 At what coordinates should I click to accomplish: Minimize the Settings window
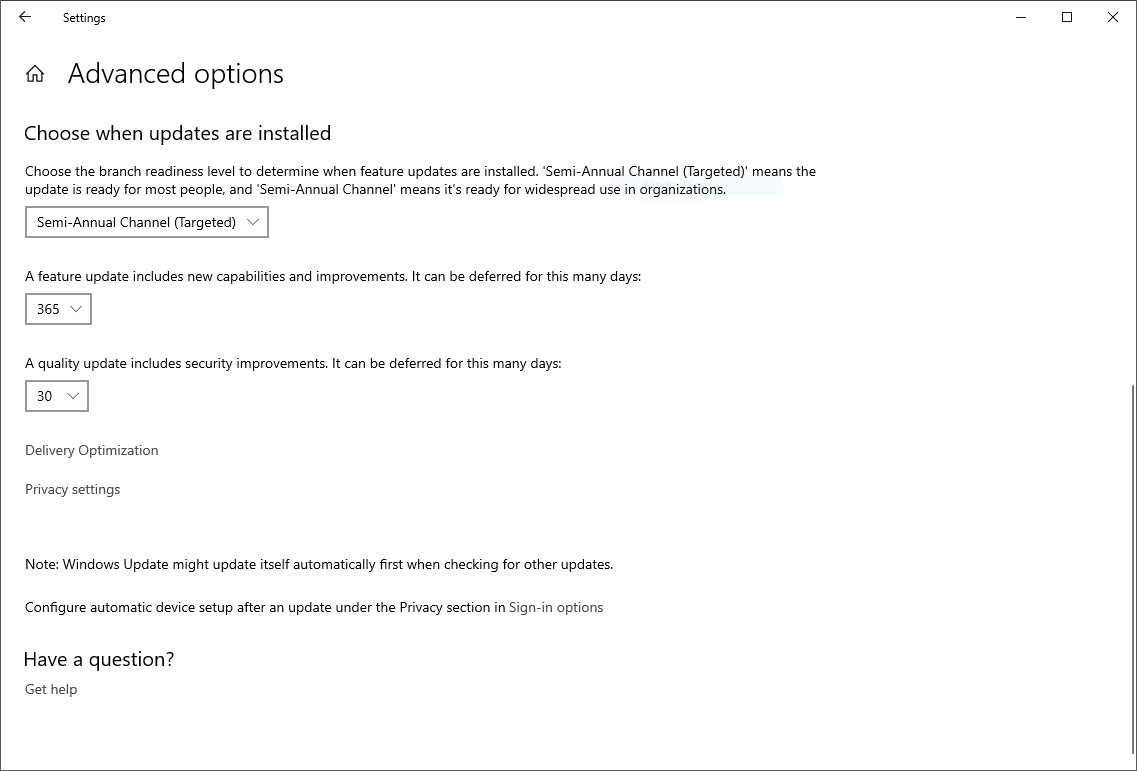[1021, 17]
